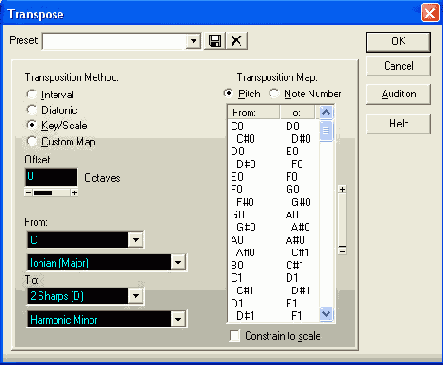The width and height of the screenshot is (443, 365).
Task: Click the map list scroll up arrow
Action: [326, 112]
